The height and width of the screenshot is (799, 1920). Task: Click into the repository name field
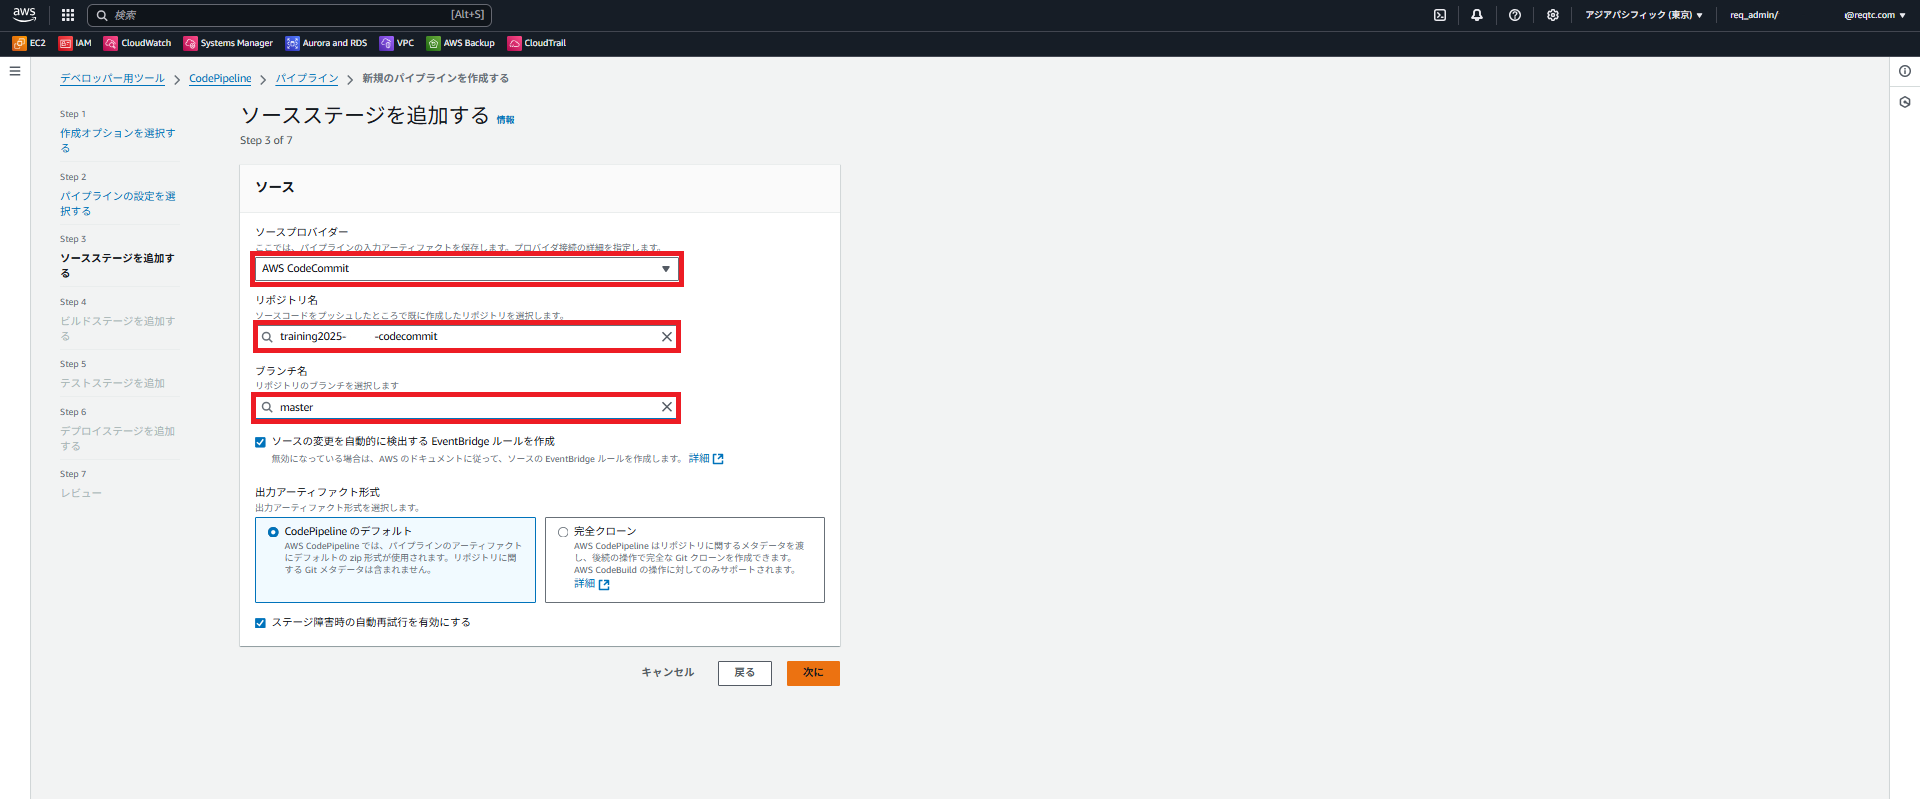[467, 337]
